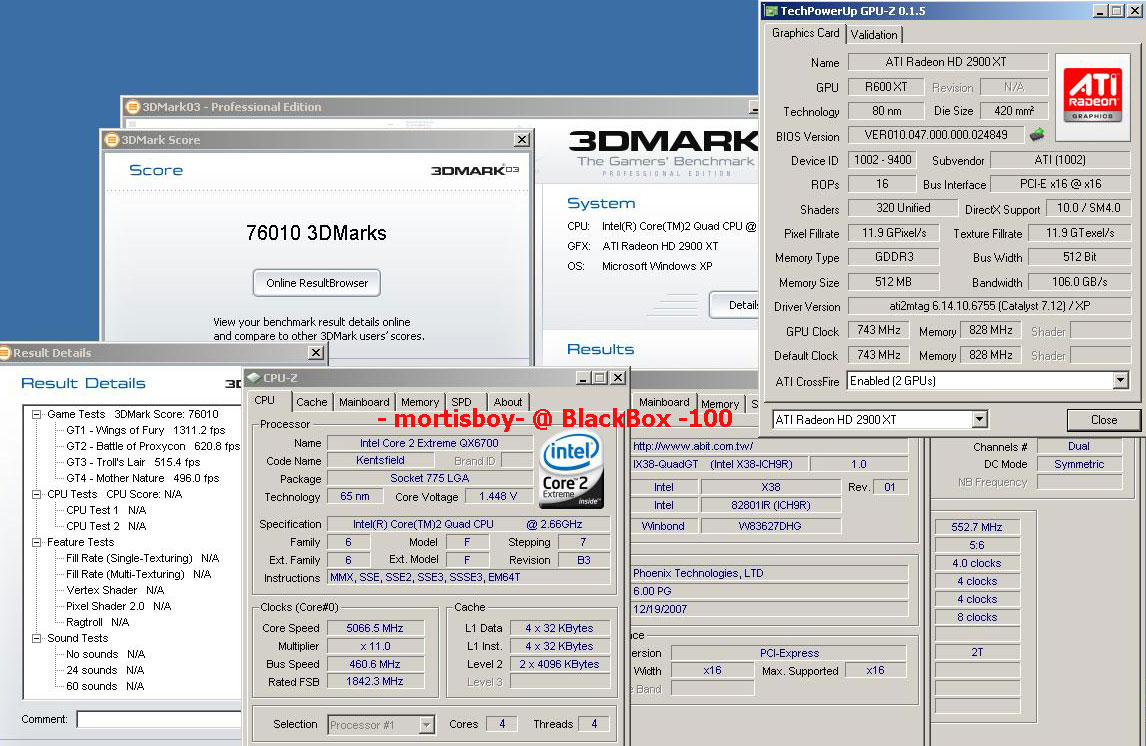
Task: Select GT3 - Troll's Lair row
Action: [133, 463]
